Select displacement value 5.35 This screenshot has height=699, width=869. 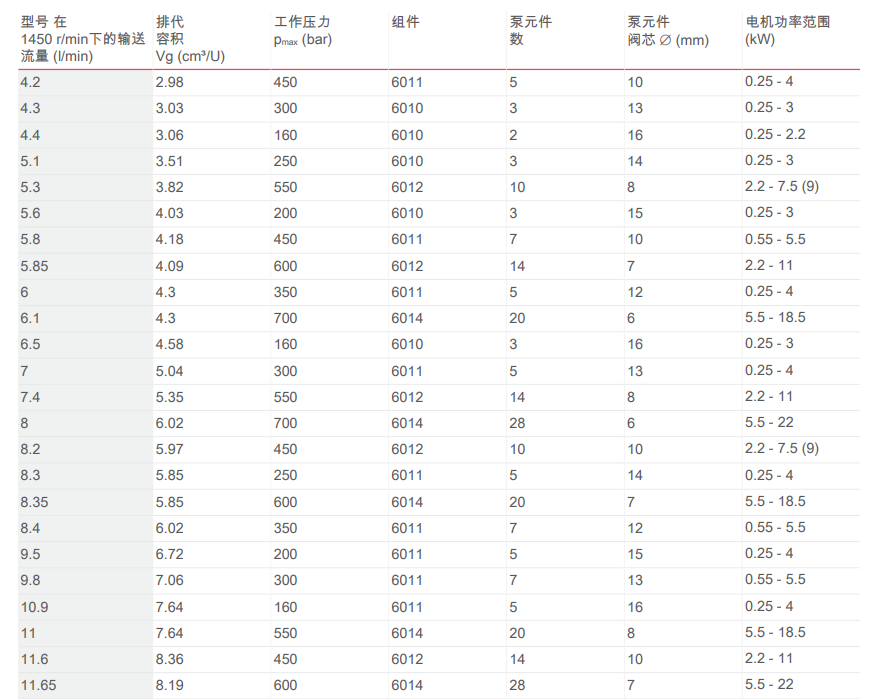tap(170, 397)
